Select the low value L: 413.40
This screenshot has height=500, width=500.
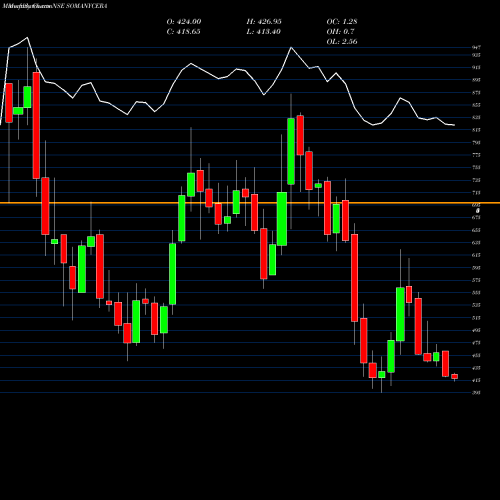click(263, 31)
